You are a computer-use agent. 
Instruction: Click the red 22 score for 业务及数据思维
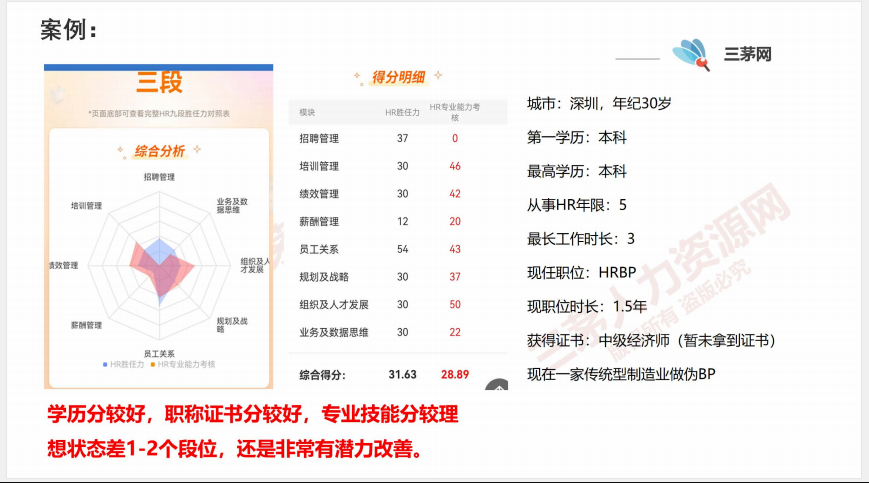tap(455, 332)
